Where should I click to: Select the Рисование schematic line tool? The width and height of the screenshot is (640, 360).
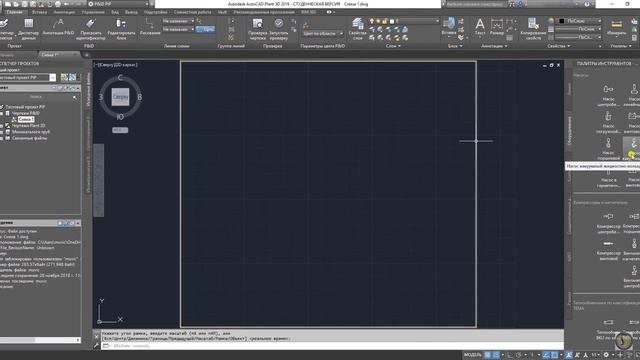(150, 27)
